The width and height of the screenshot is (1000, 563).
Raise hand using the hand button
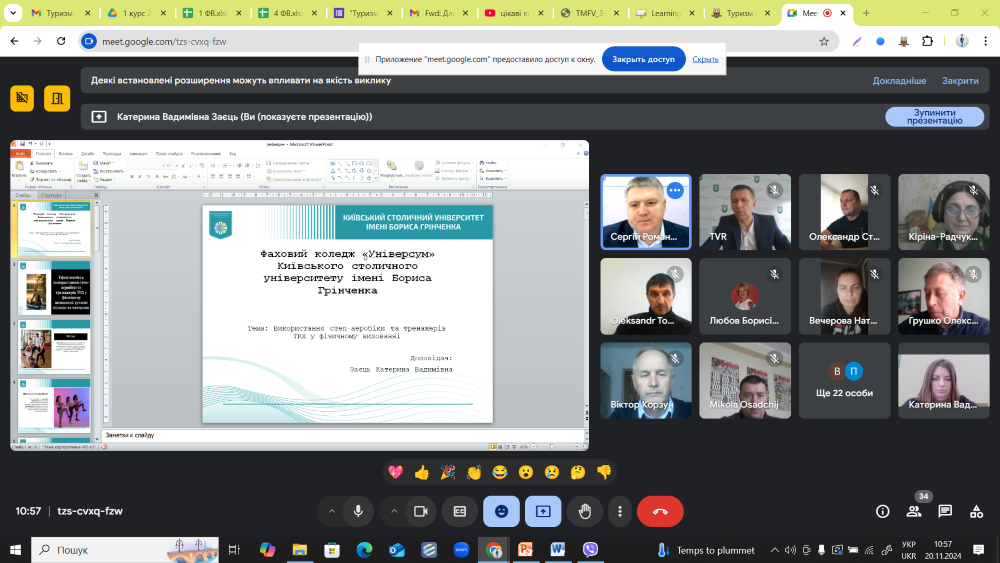(585, 511)
